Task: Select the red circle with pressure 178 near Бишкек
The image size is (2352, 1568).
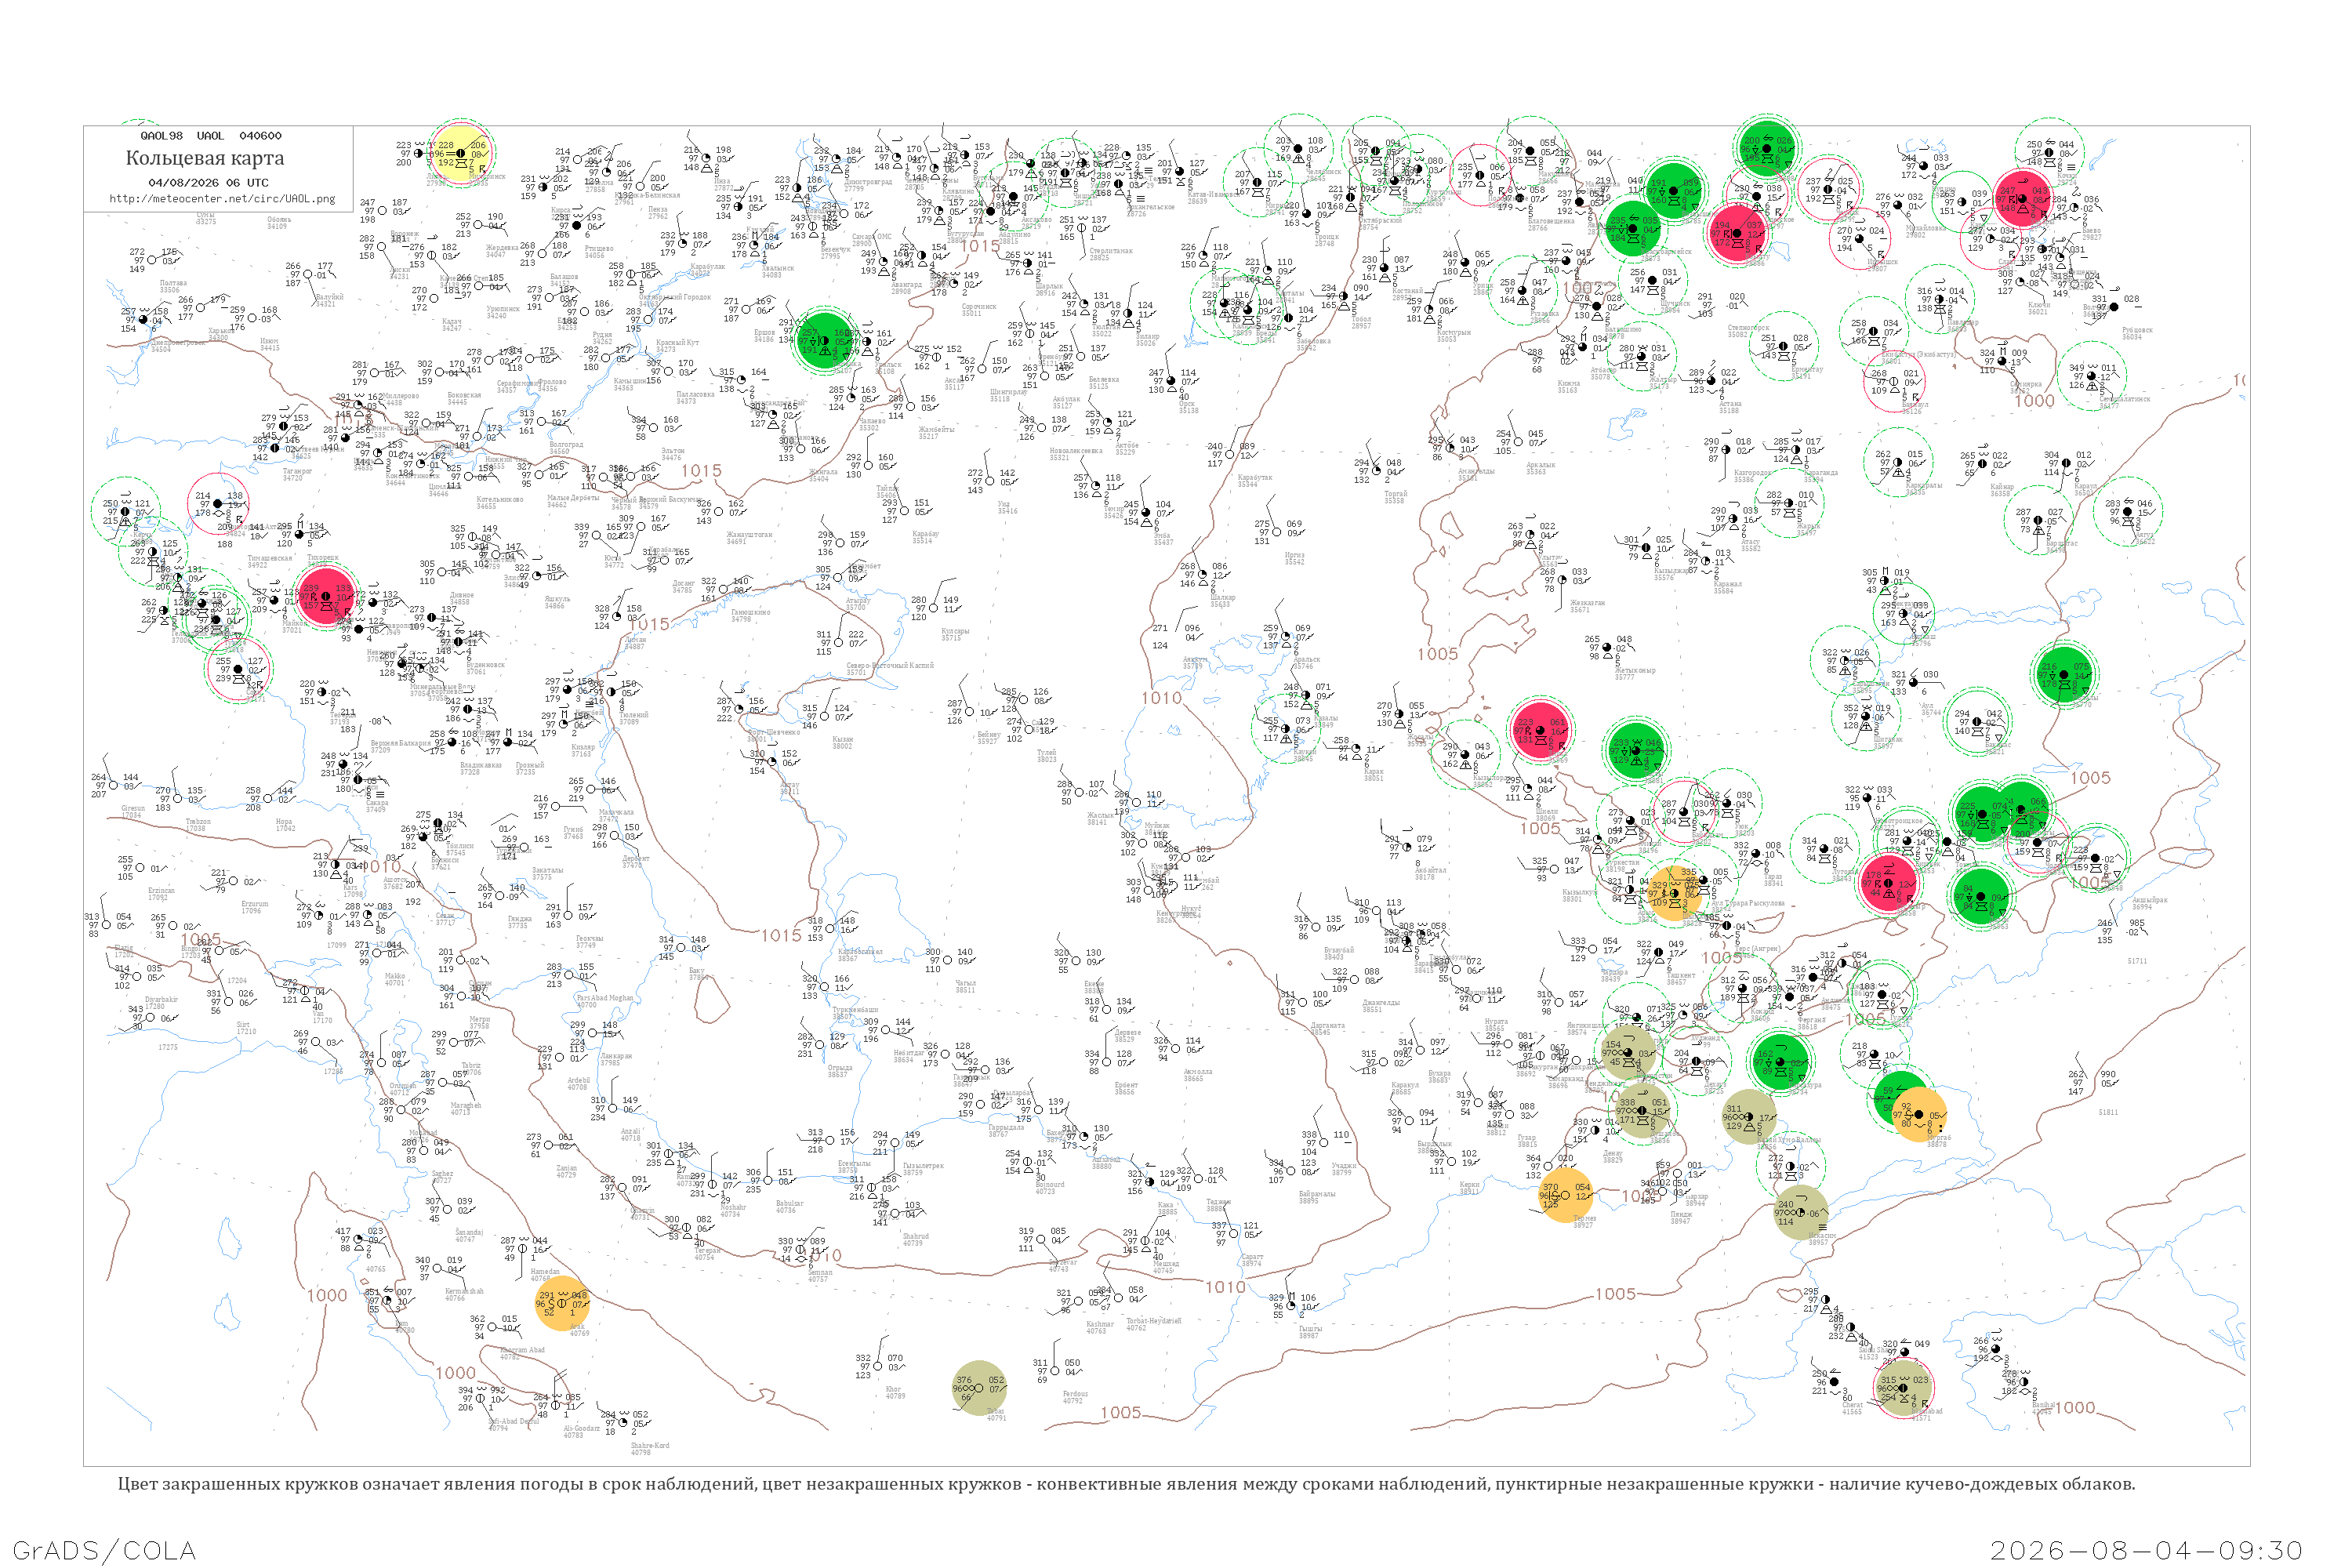Action: [x=1887, y=884]
